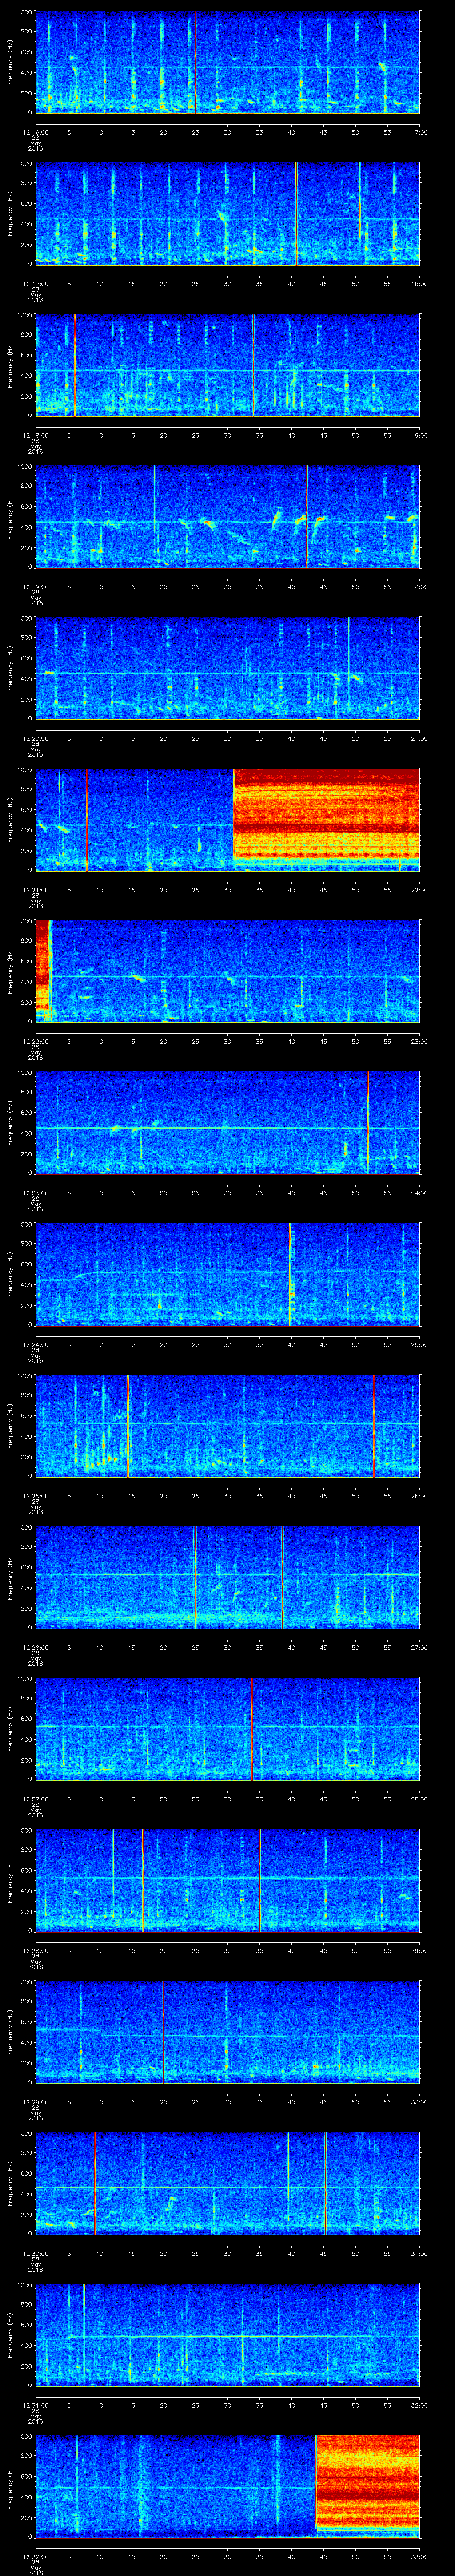Select the 27:00 end time label
Screen dimensions: 455x2576
tap(419, 1647)
